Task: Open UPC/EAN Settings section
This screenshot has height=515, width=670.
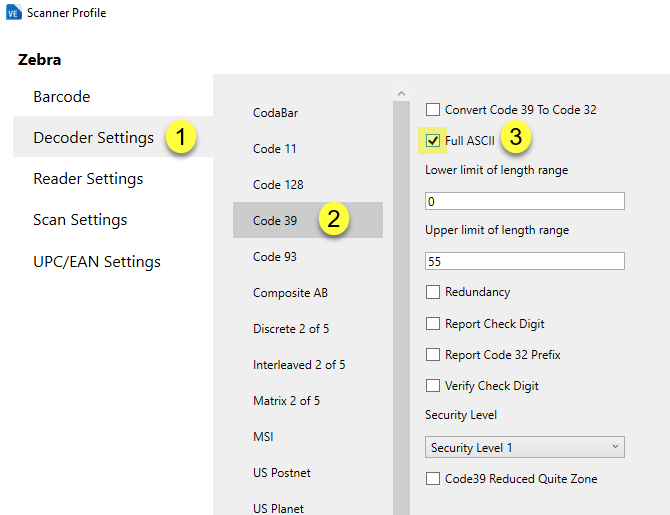Action: pos(97,262)
